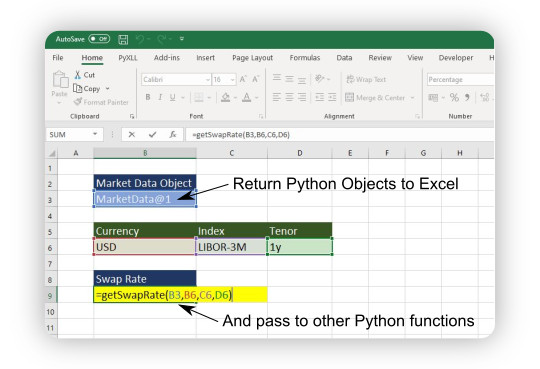
Task: Confirm formula with the checkmark icon
Action: point(152,135)
